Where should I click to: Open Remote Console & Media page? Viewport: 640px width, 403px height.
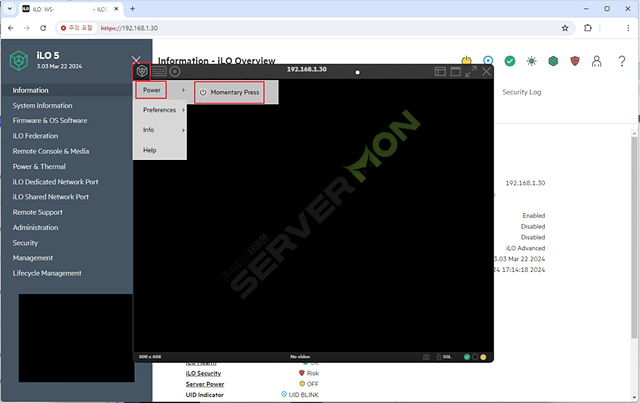pos(51,151)
